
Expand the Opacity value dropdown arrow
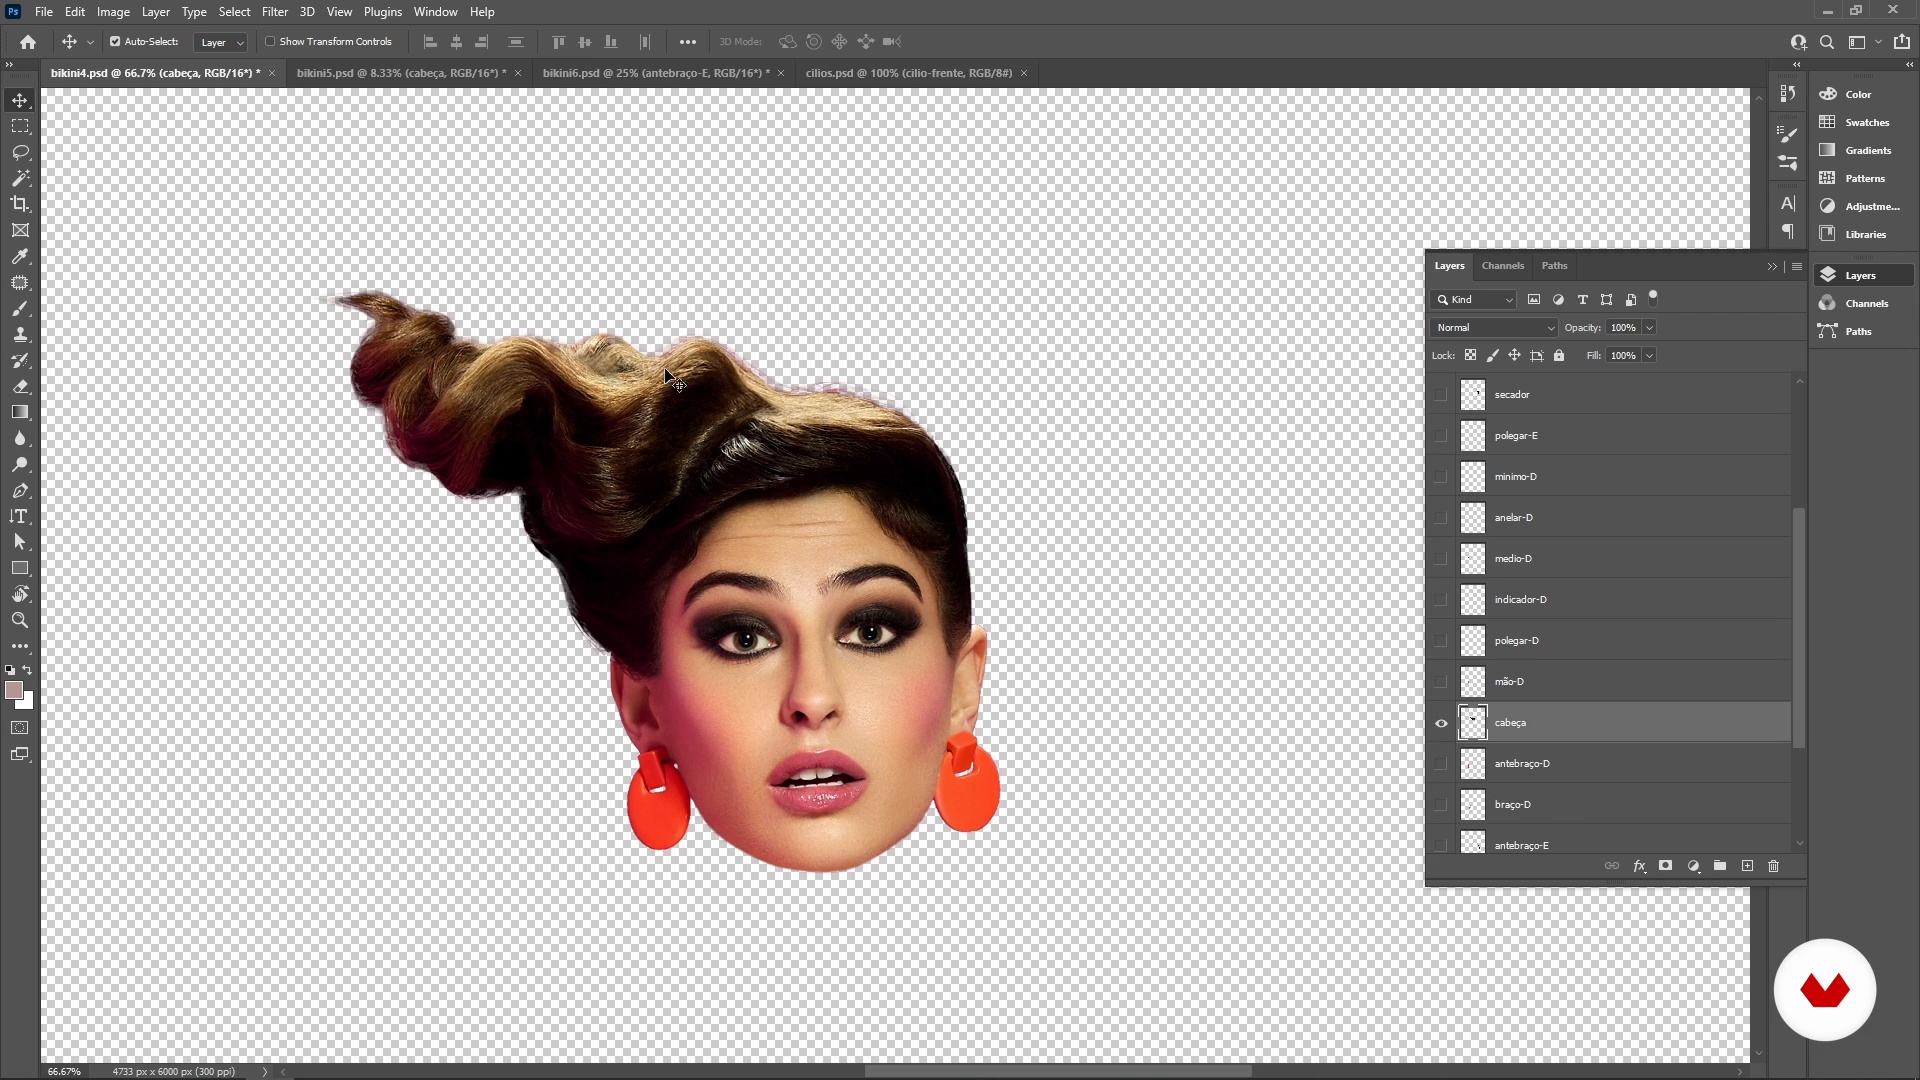pos(1649,328)
